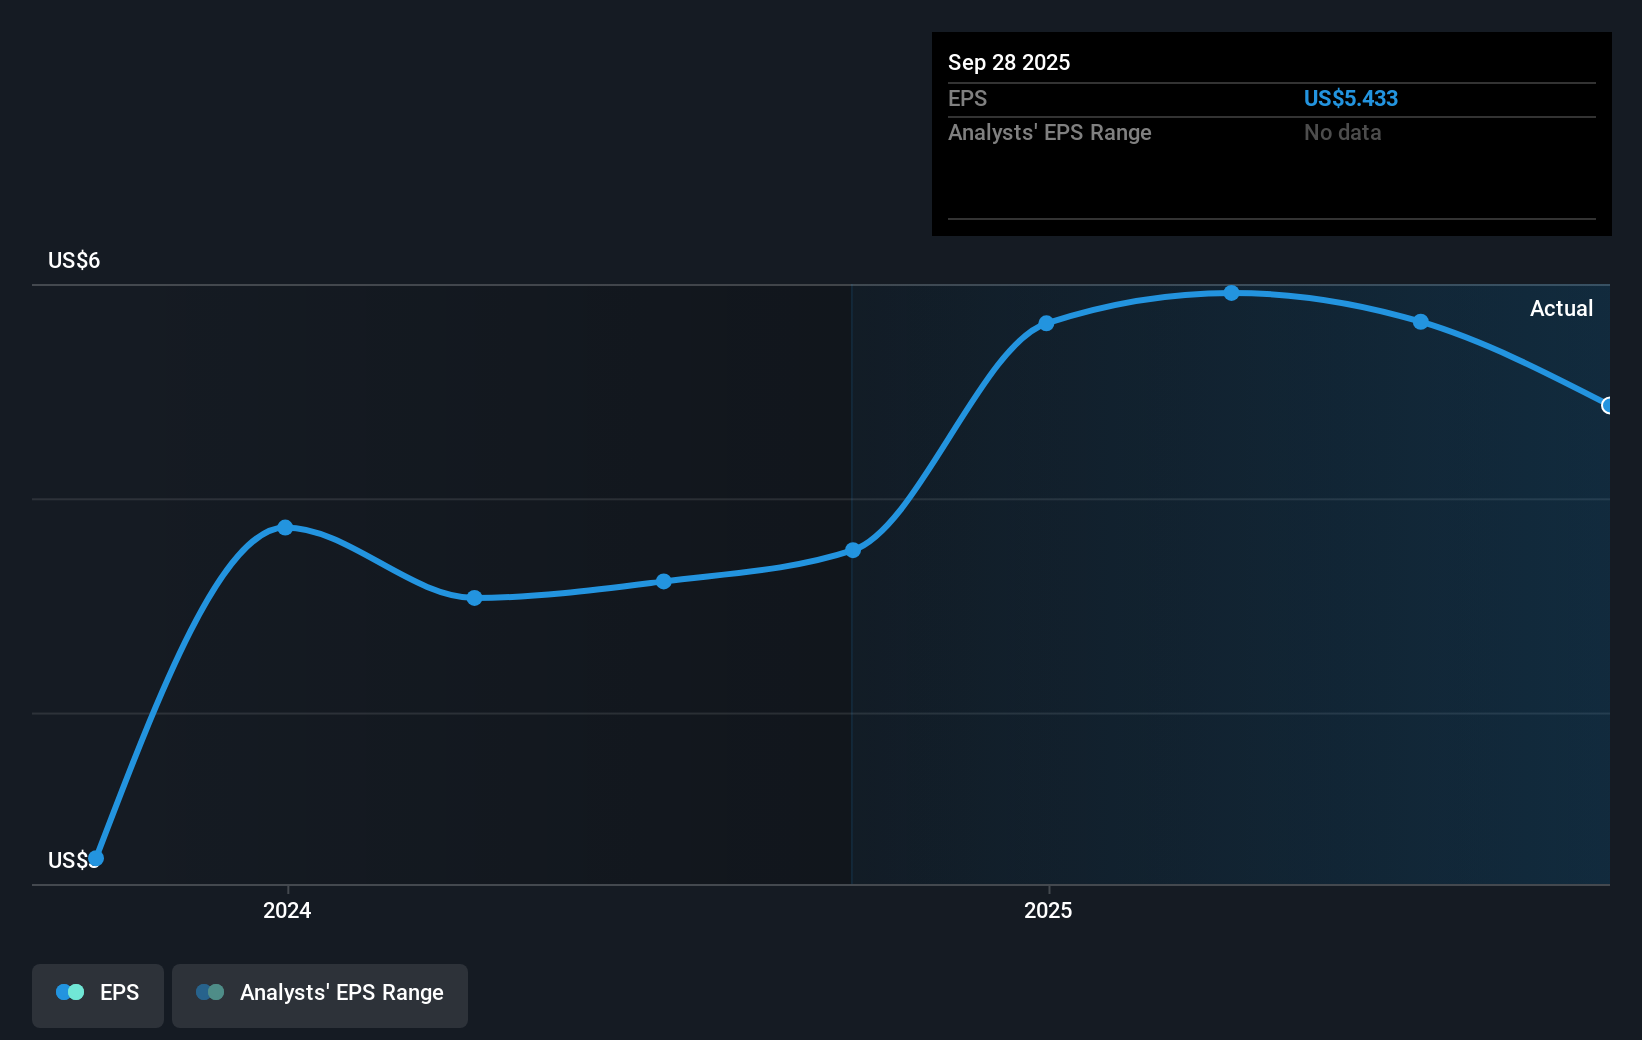Click the No data text in tooltip
The width and height of the screenshot is (1642, 1040).
[x=1343, y=132]
